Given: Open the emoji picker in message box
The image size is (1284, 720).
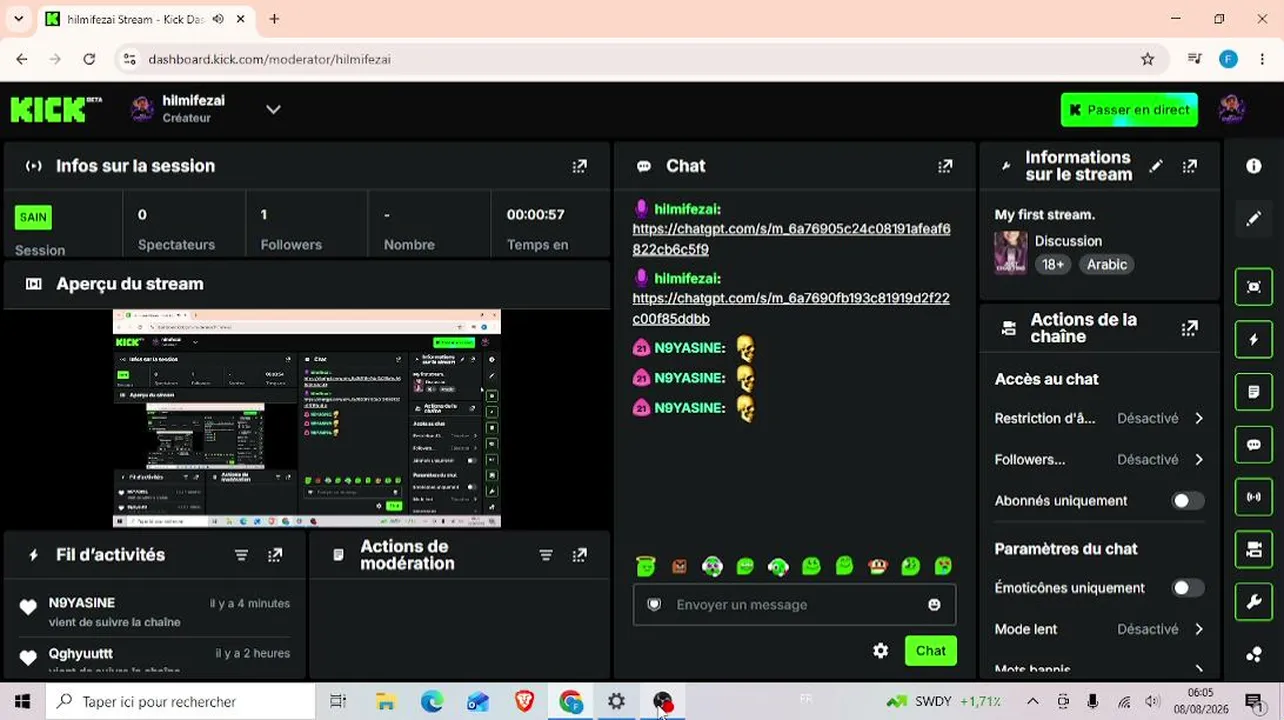Looking at the screenshot, I should (x=934, y=605).
